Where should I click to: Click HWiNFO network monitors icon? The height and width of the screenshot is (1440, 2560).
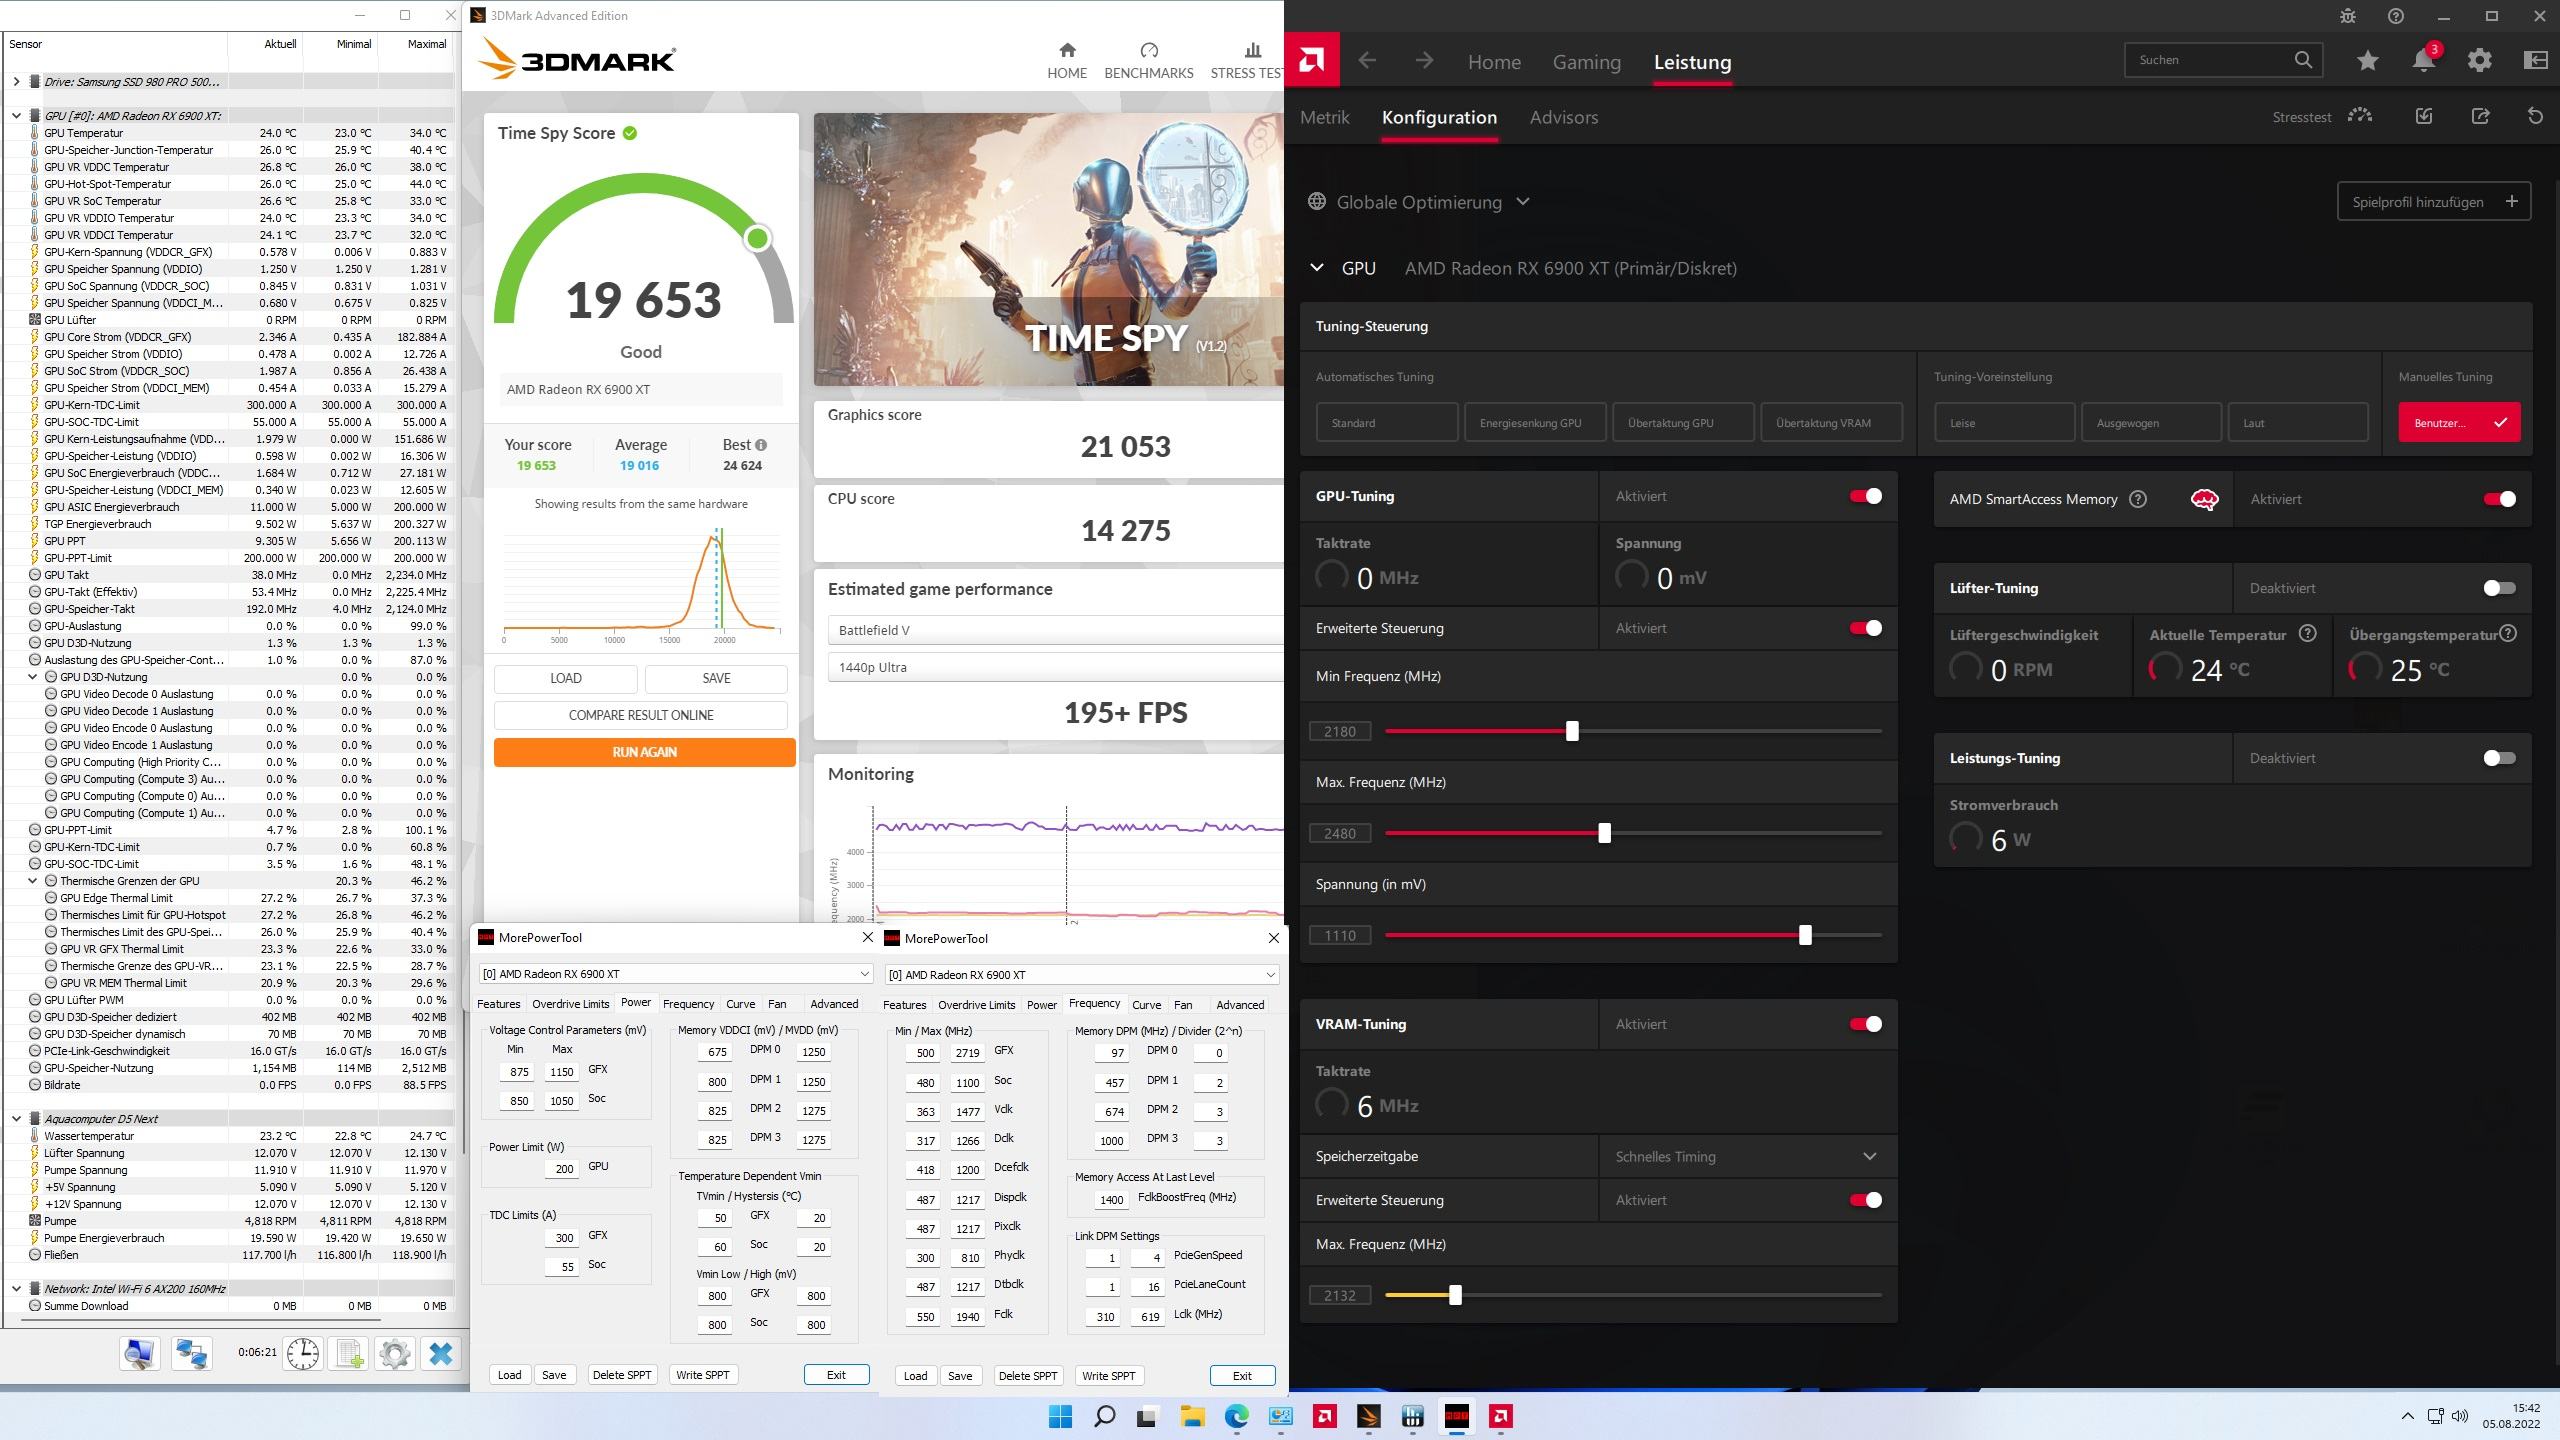pyautogui.click(x=191, y=1354)
